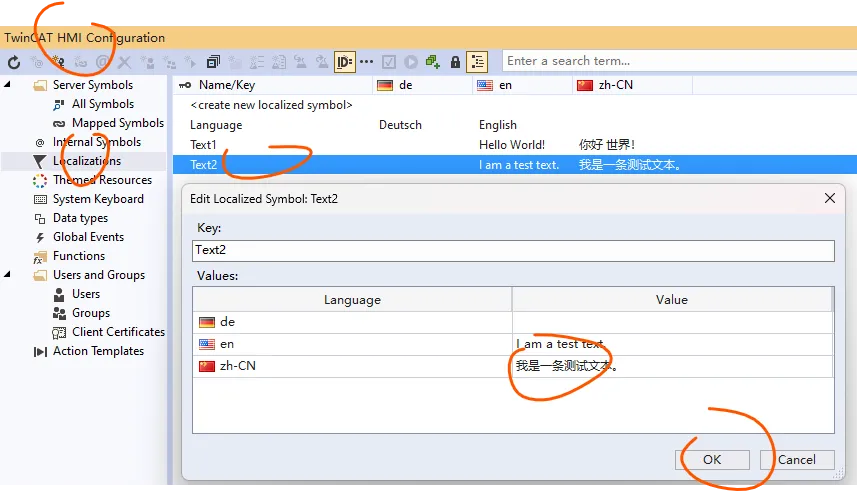Click the greyed-out checkmark box icon
The height and width of the screenshot is (492, 857).
tap(389, 62)
